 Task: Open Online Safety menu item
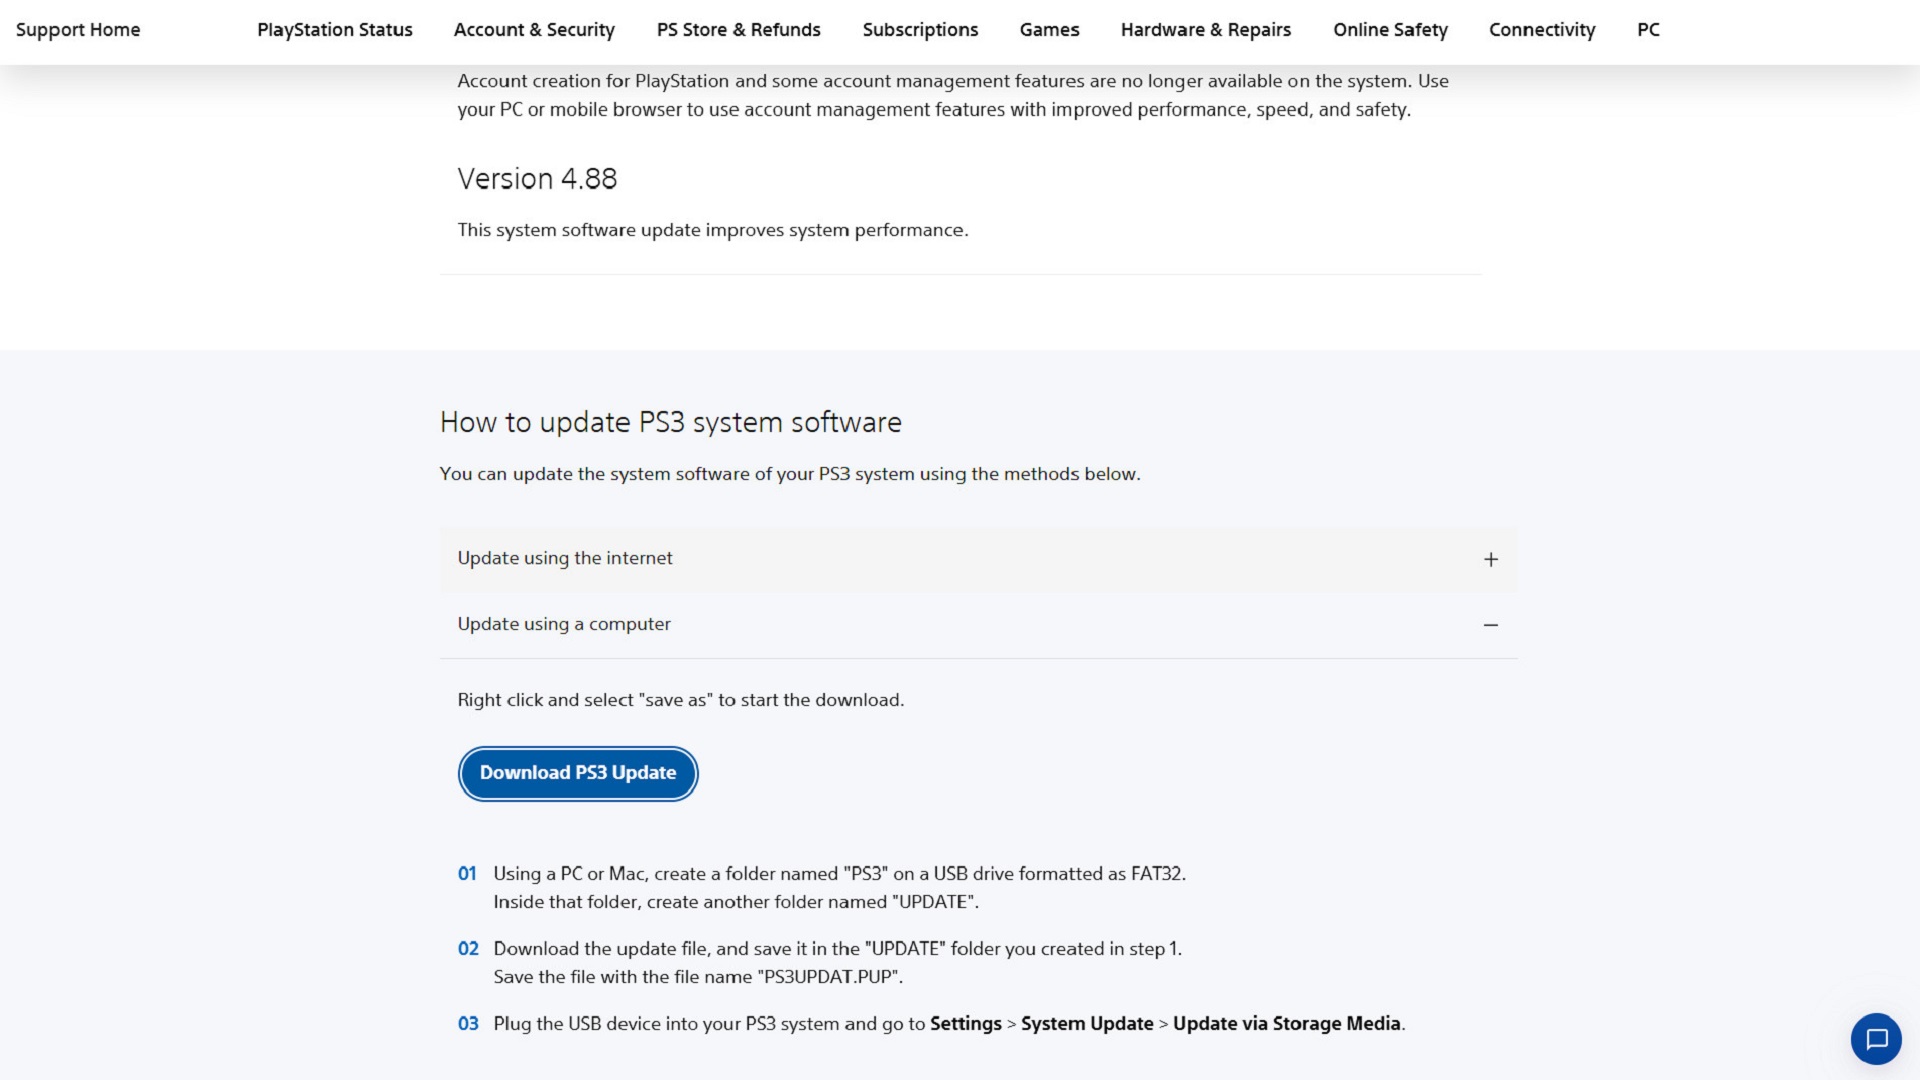(1390, 30)
